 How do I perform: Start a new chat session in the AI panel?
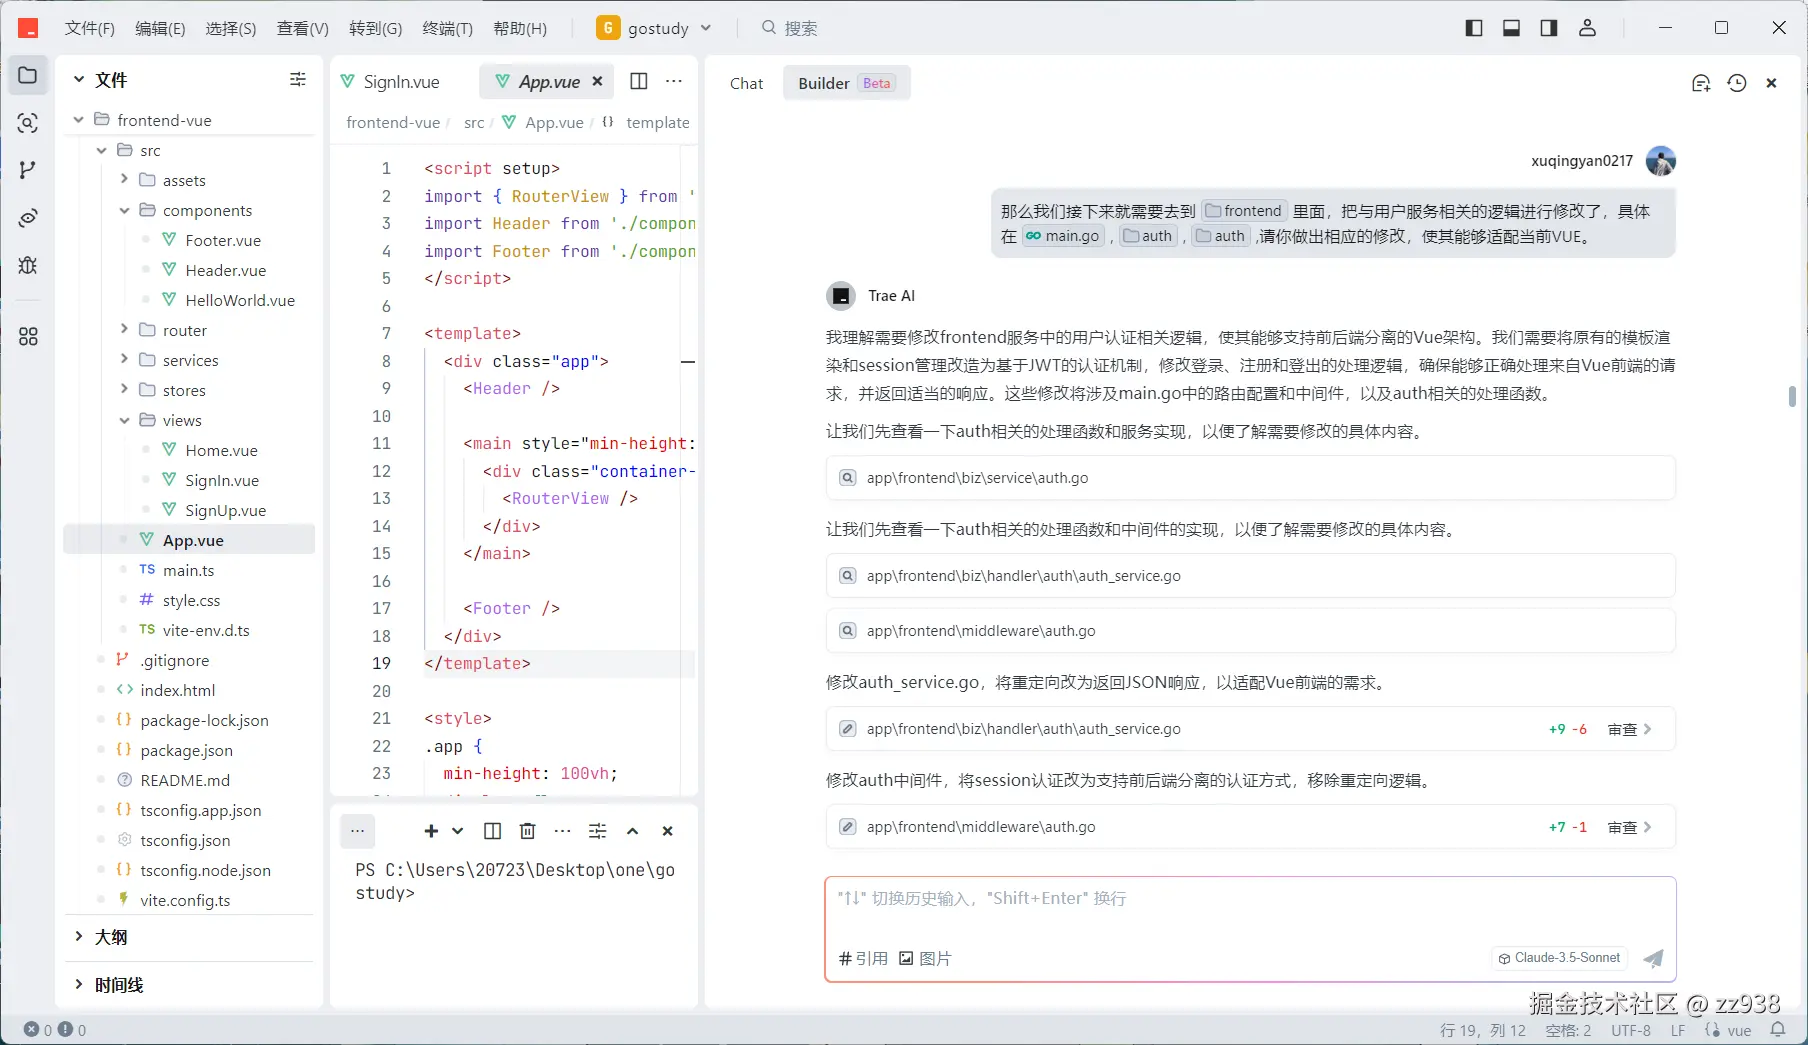pyautogui.click(x=1701, y=83)
